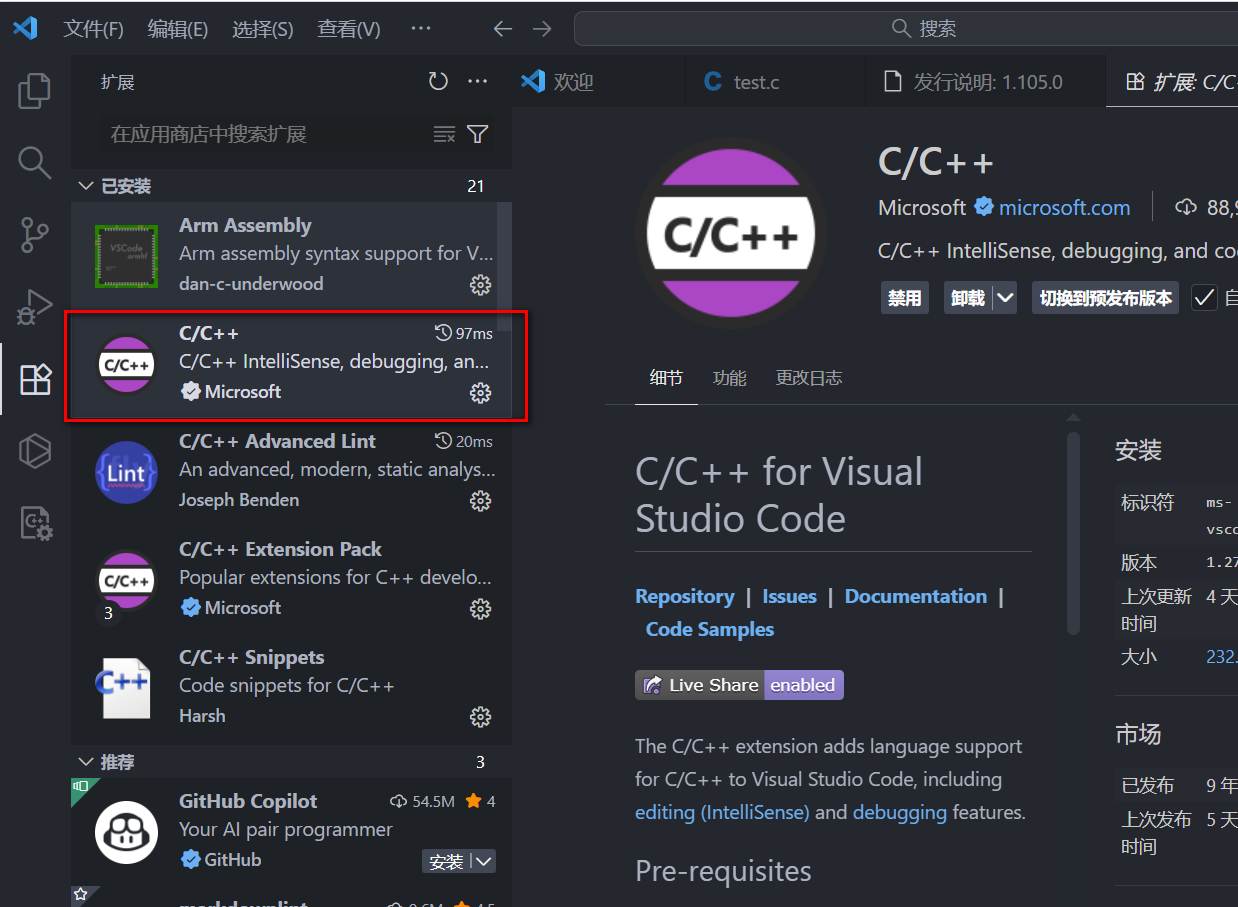The image size is (1238, 907).
Task: Click the Arm Assembly extension icon
Action: pos(126,256)
